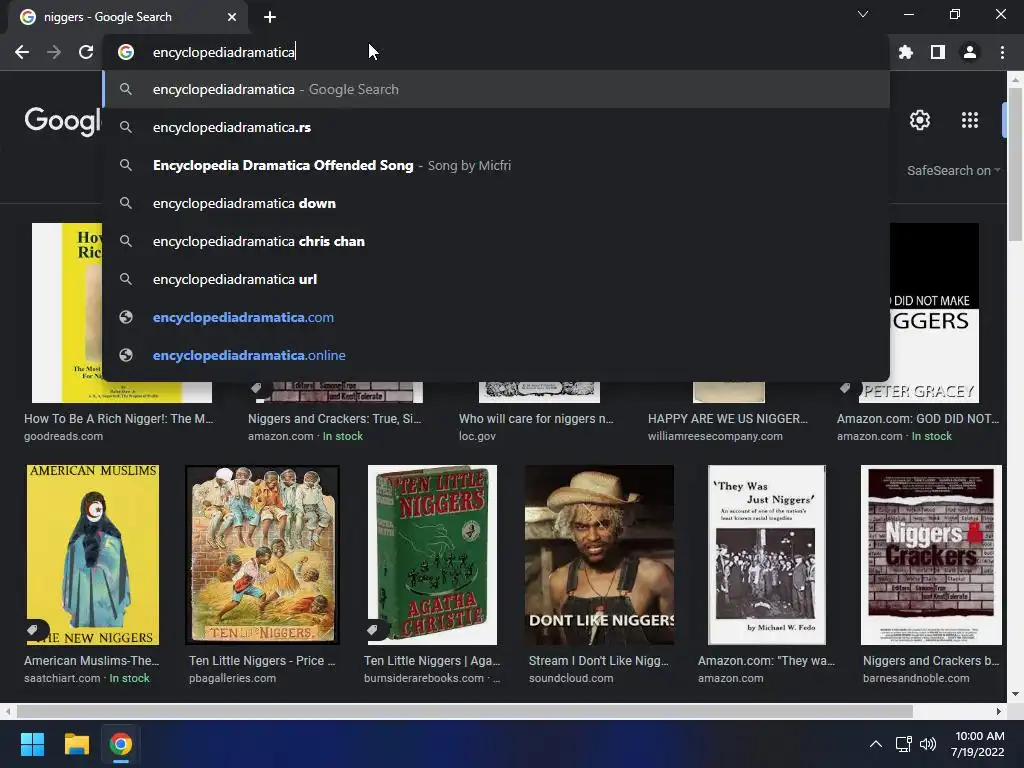Screen dimensions: 1024x768
Task: Open File Explorer from the taskbar
Action: pos(76,744)
